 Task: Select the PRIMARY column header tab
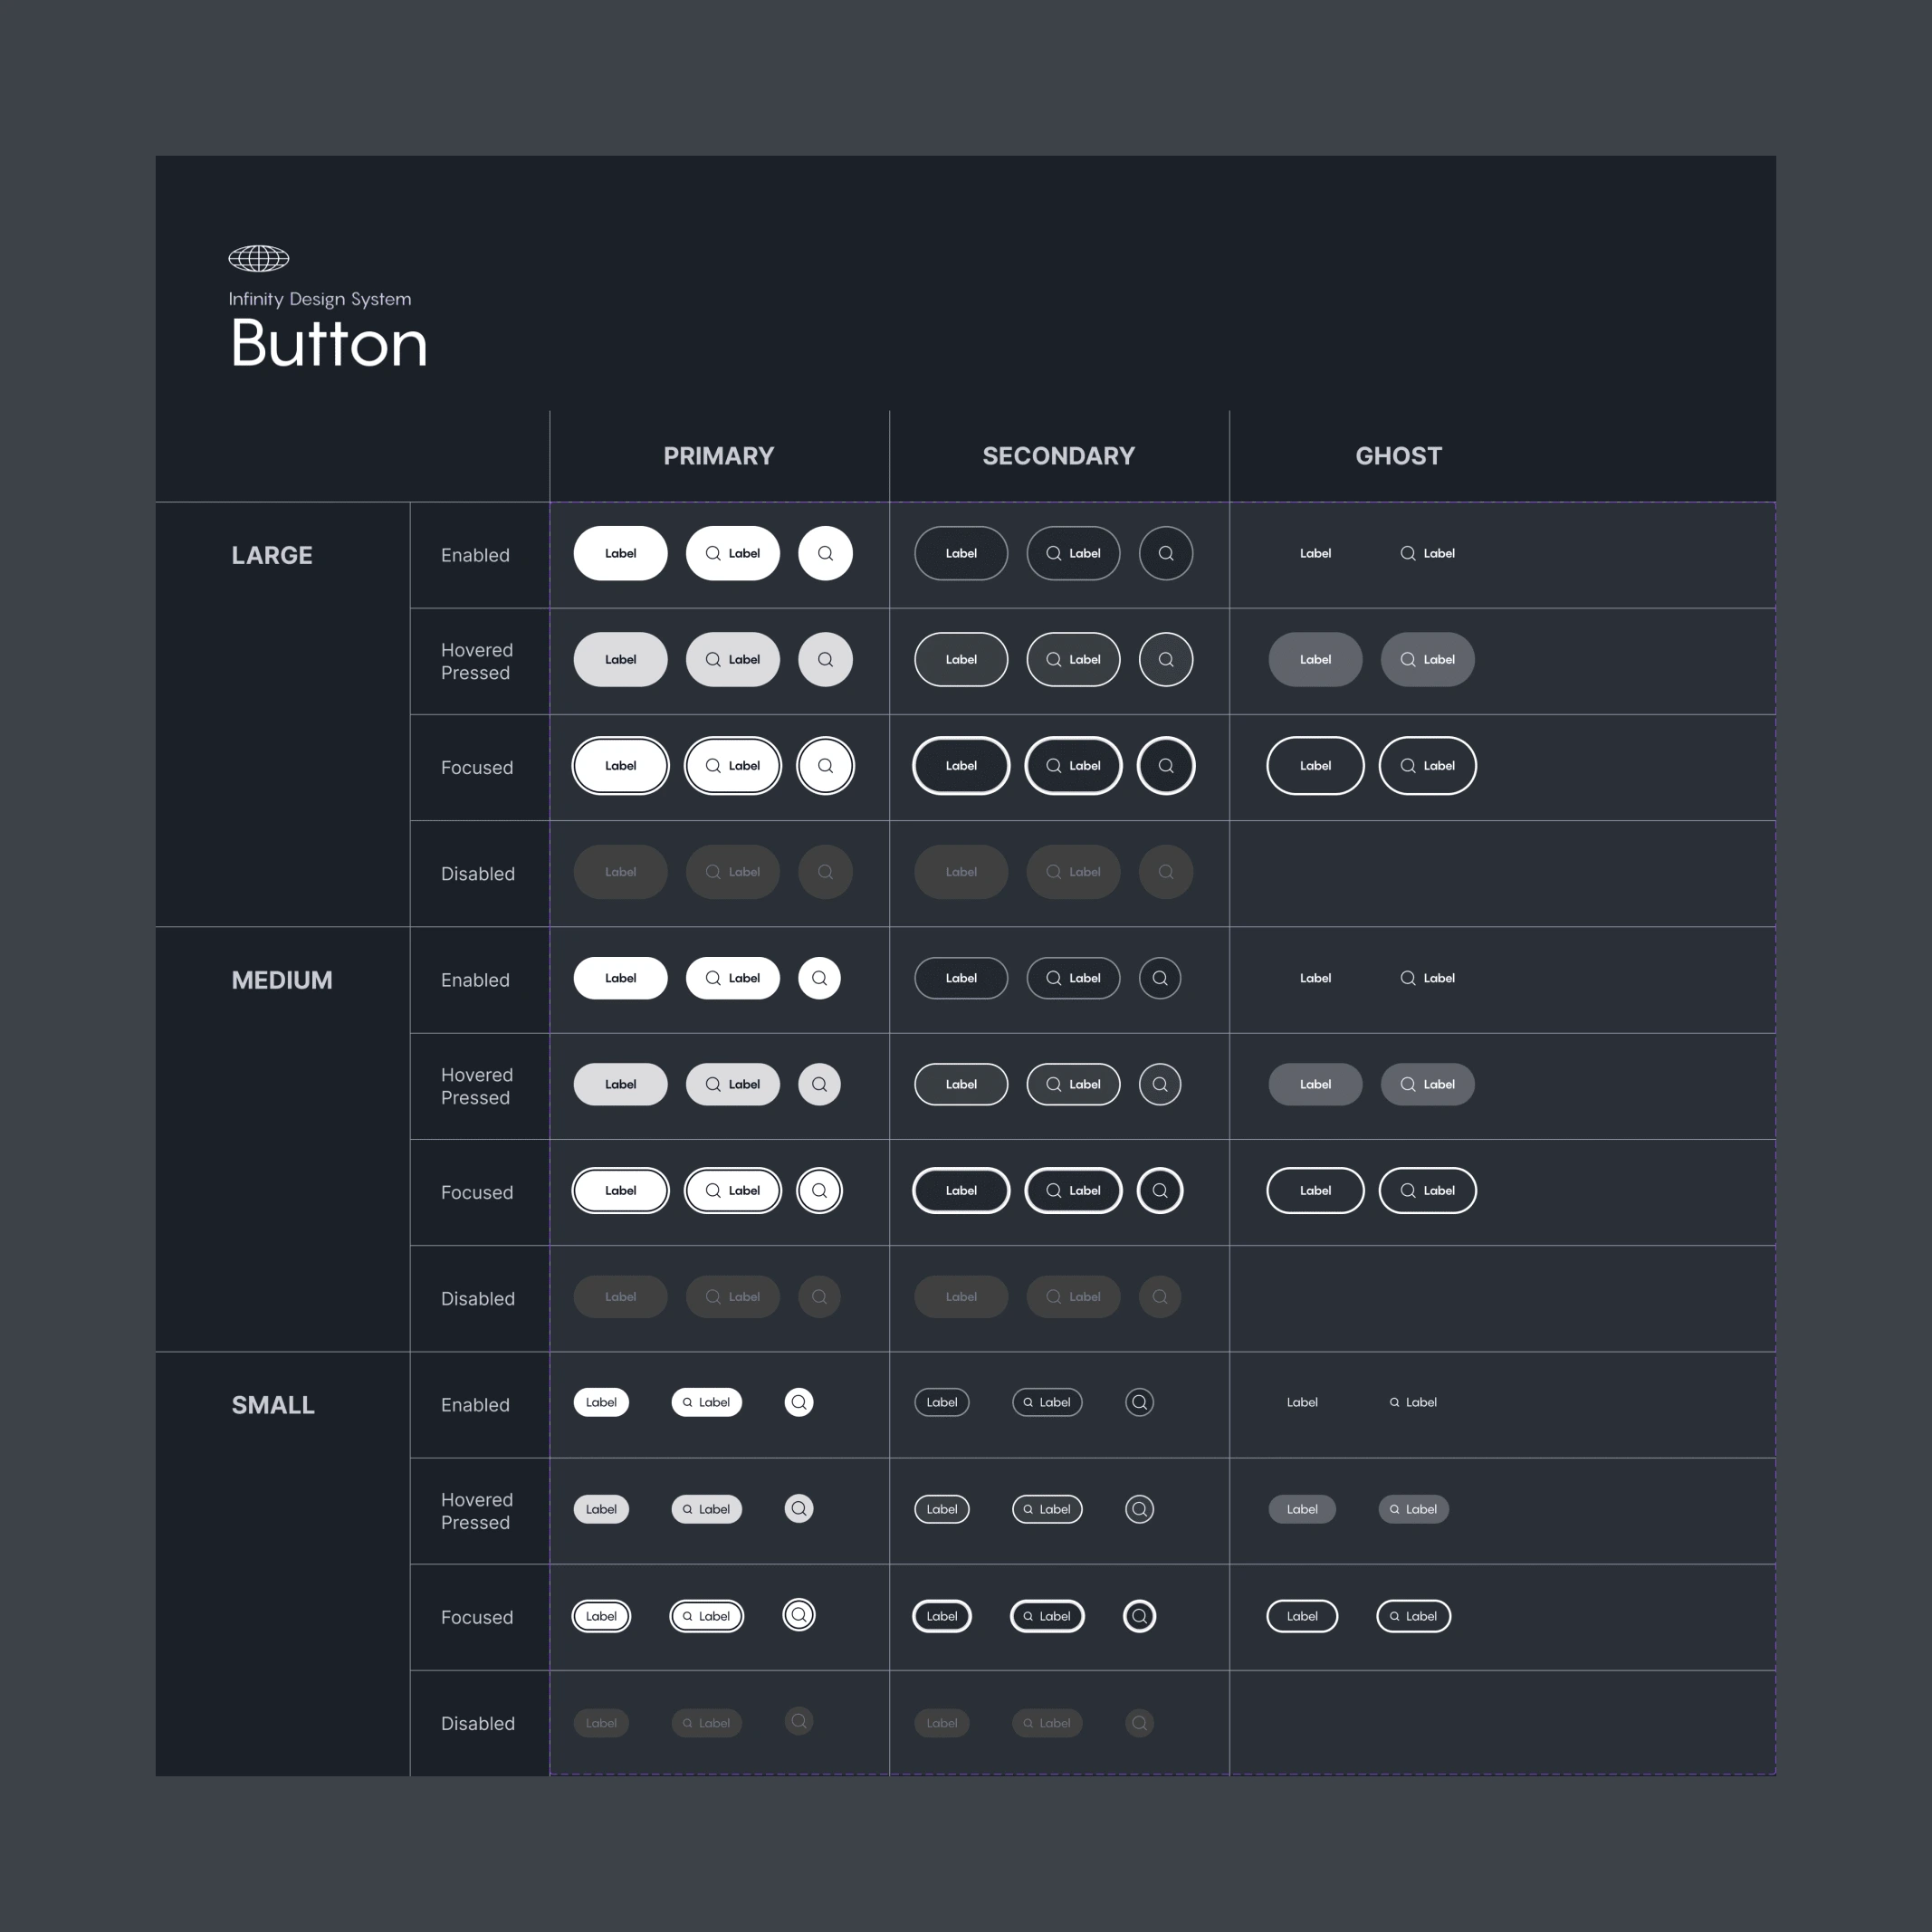pos(718,456)
